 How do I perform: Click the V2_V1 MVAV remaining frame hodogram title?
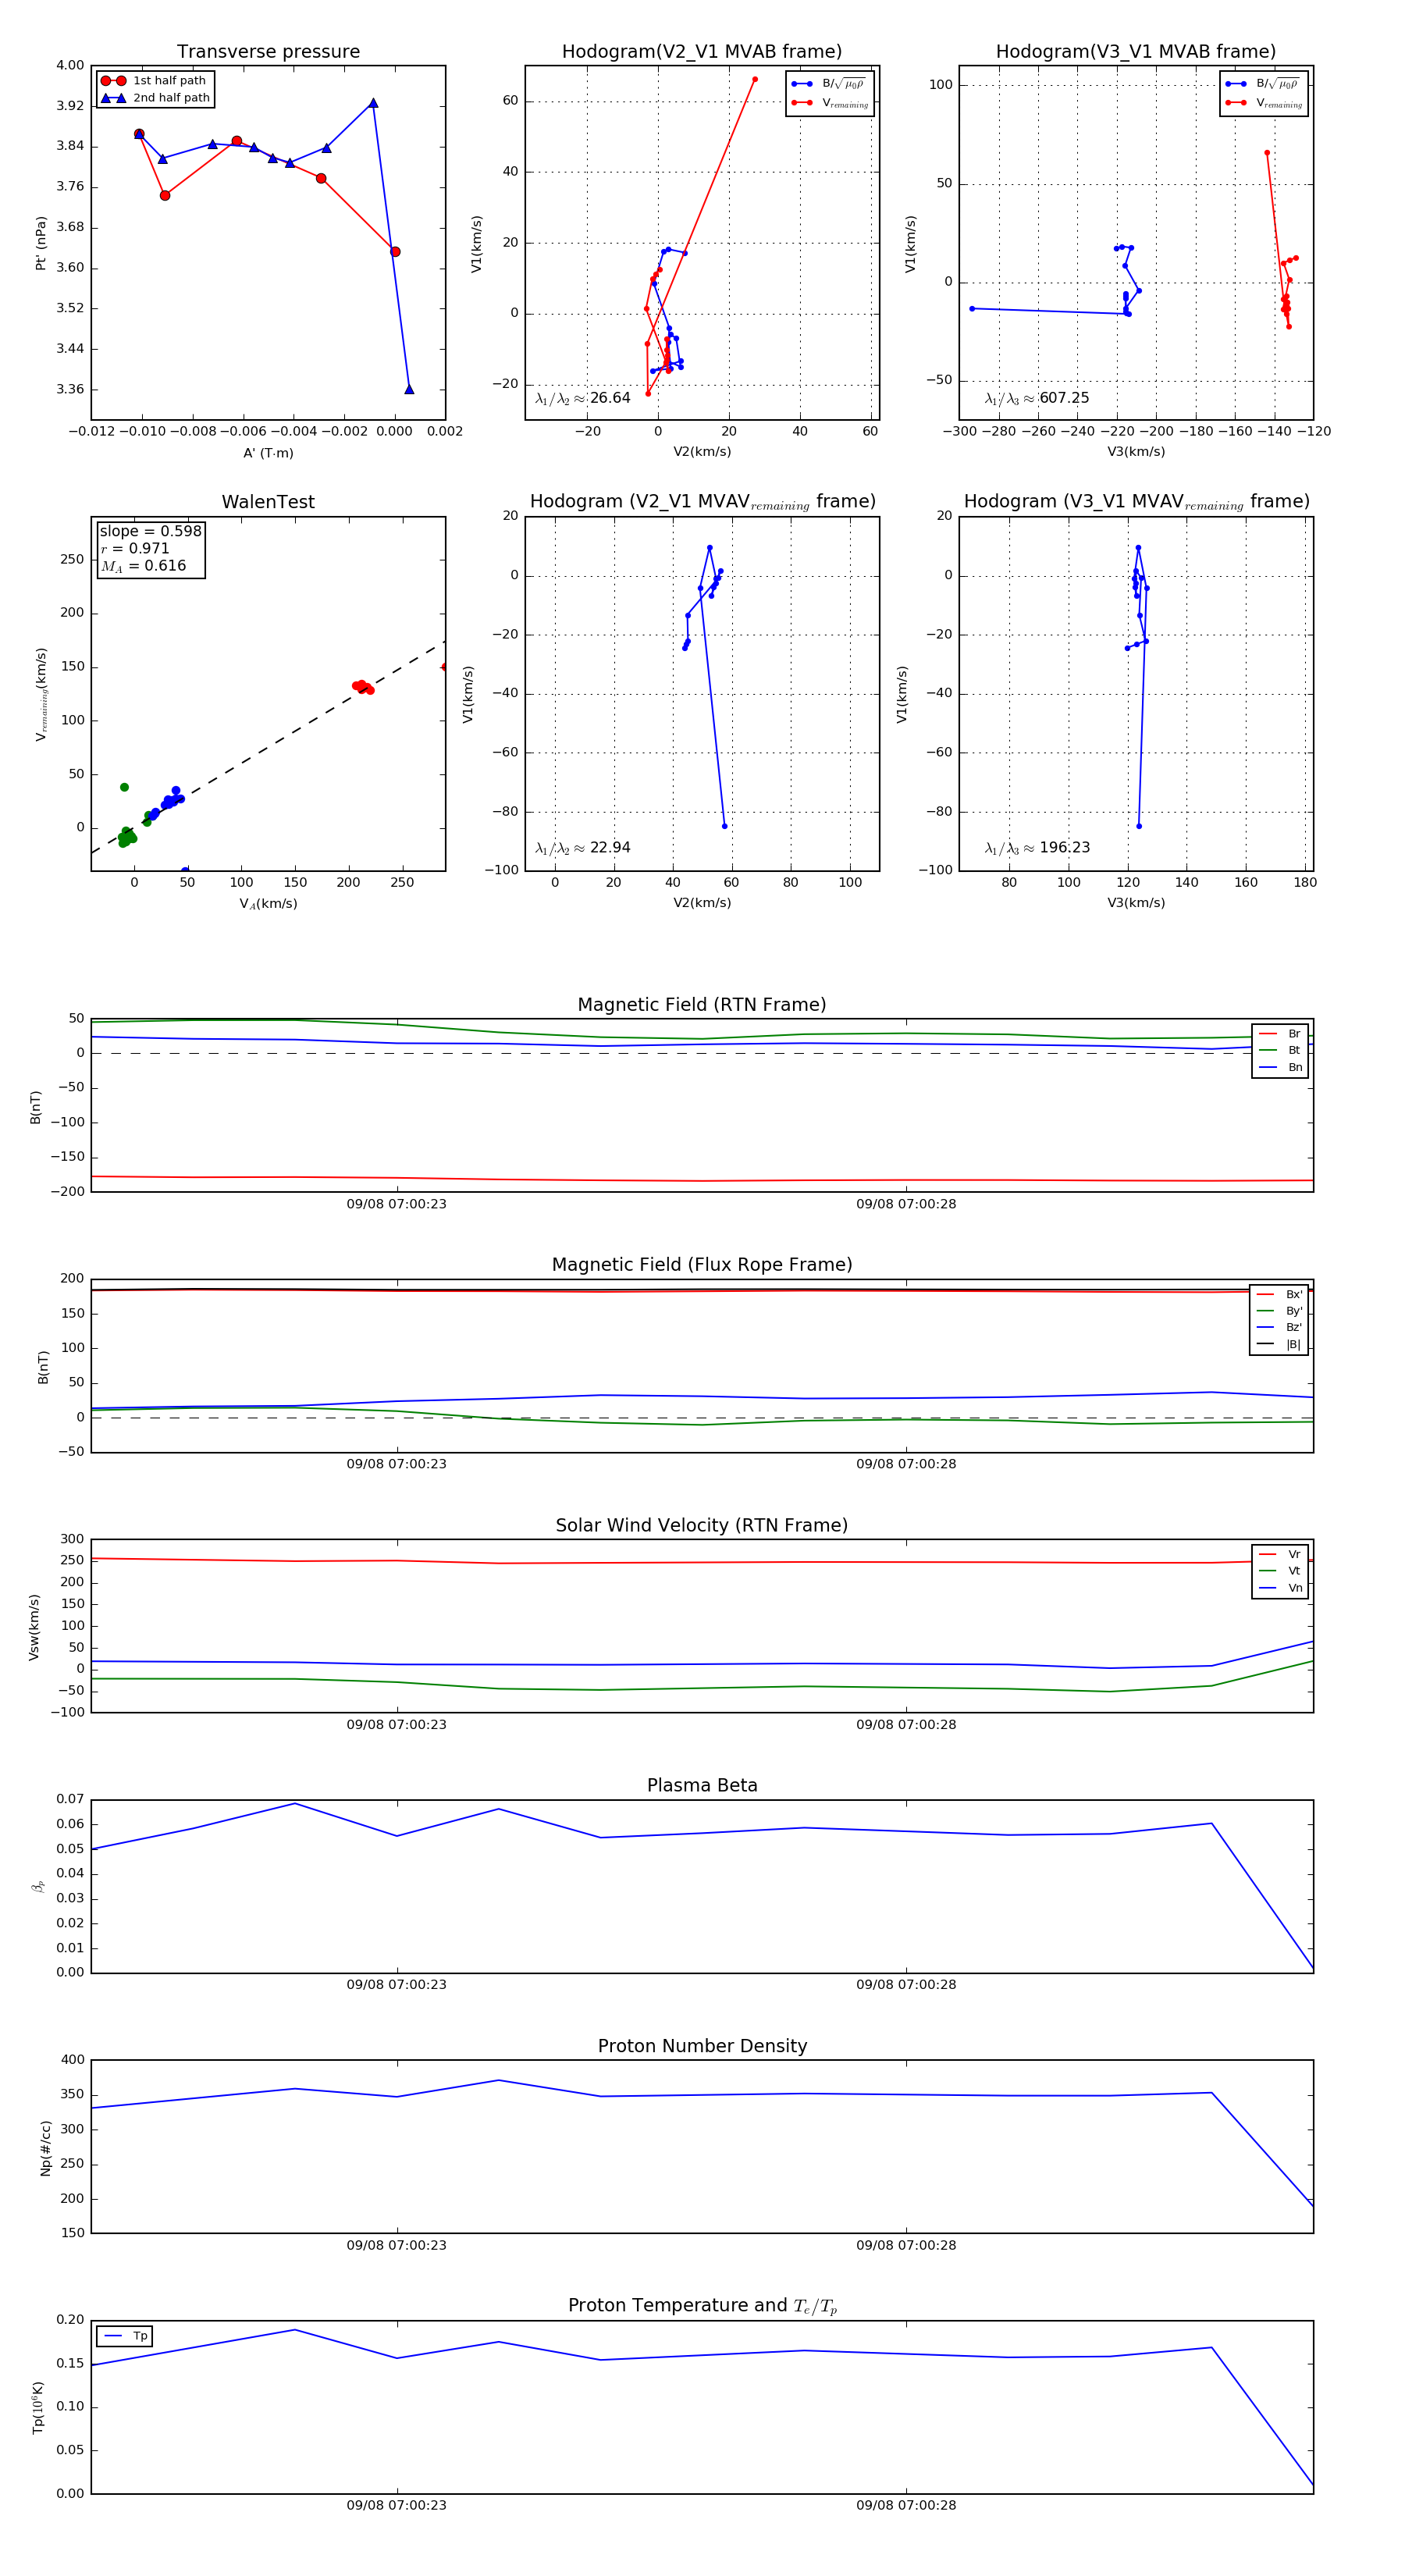point(702,502)
